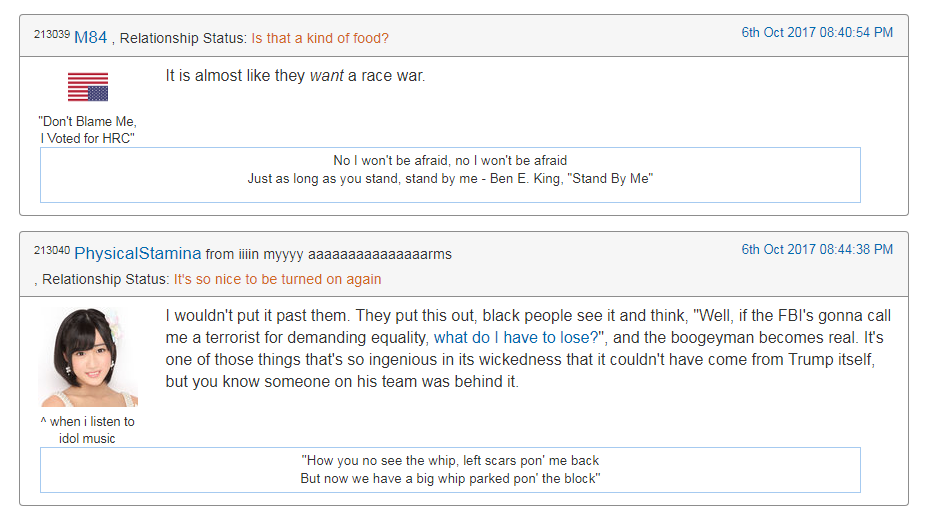Click the italic word 'want' in M84's post
This screenshot has height=513, width=927.
326,76
